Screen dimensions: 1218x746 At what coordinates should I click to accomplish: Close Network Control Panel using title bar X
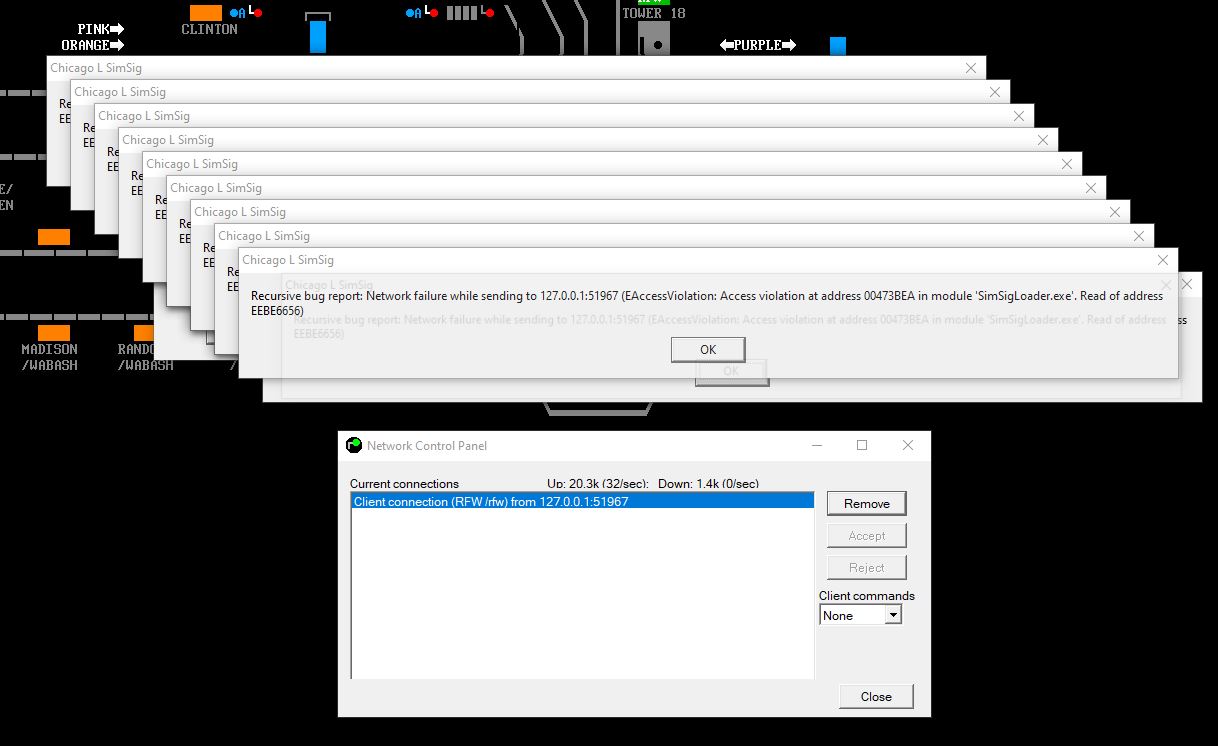coord(908,445)
